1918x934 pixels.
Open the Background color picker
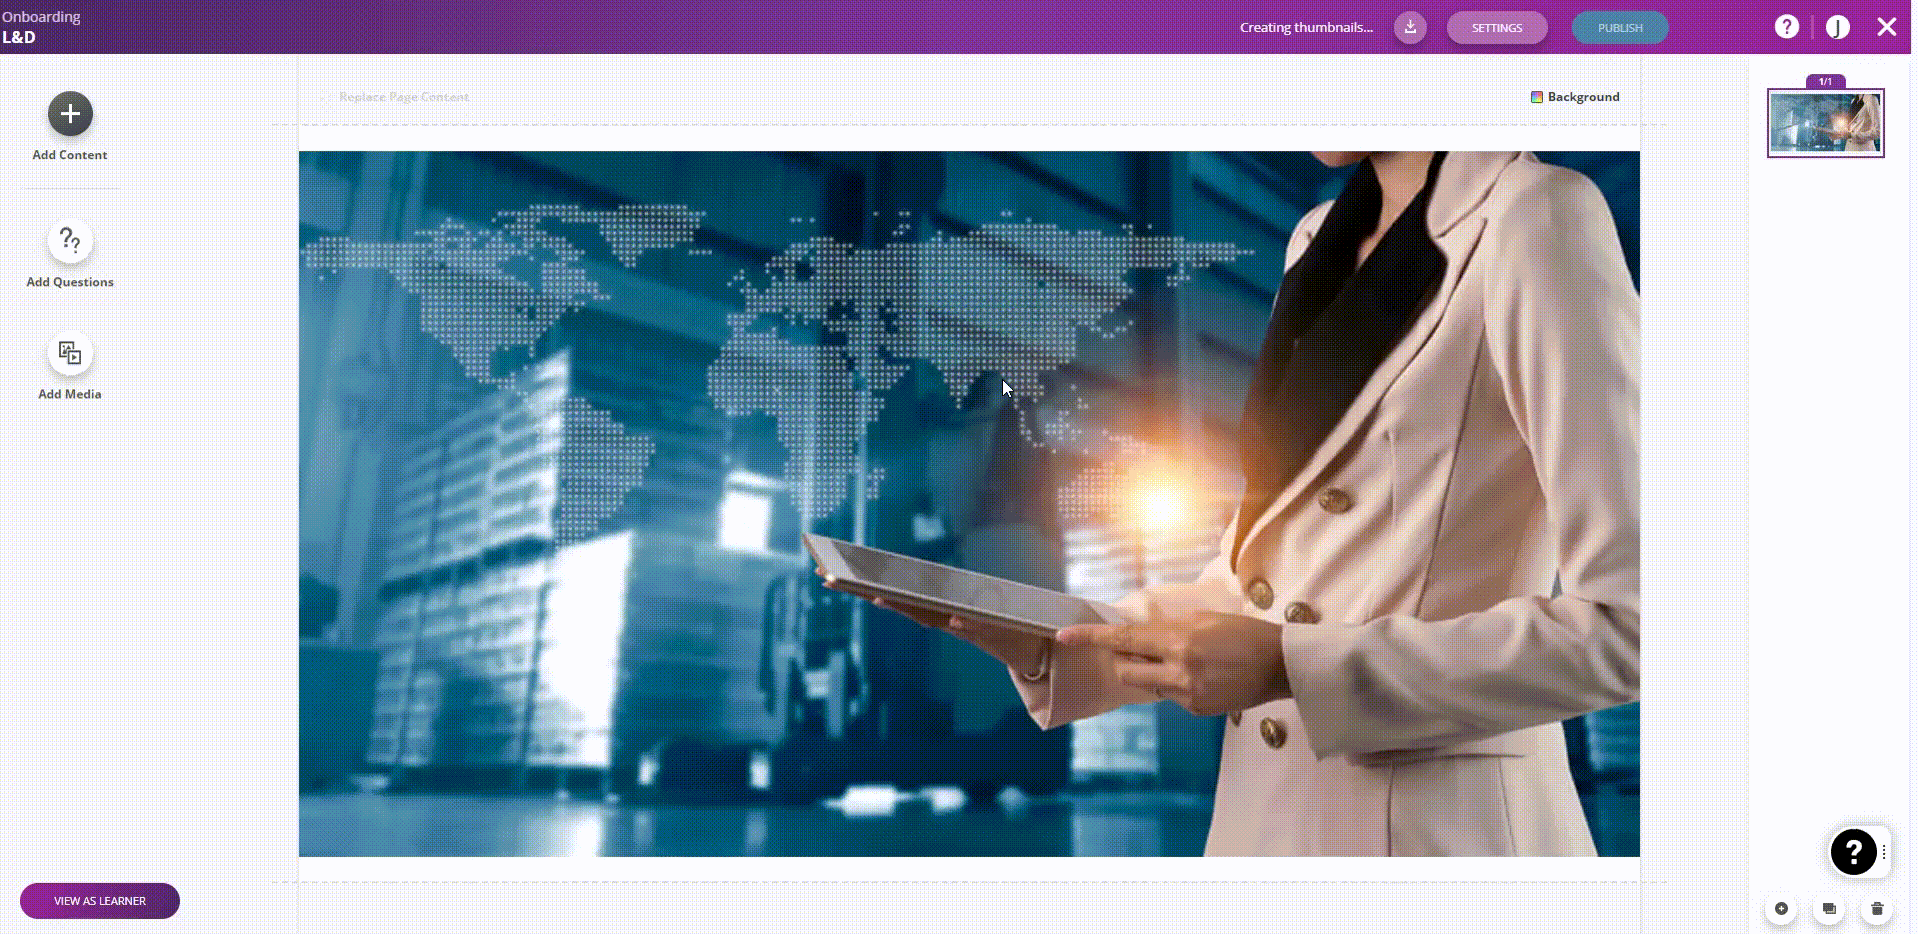click(1575, 97)
